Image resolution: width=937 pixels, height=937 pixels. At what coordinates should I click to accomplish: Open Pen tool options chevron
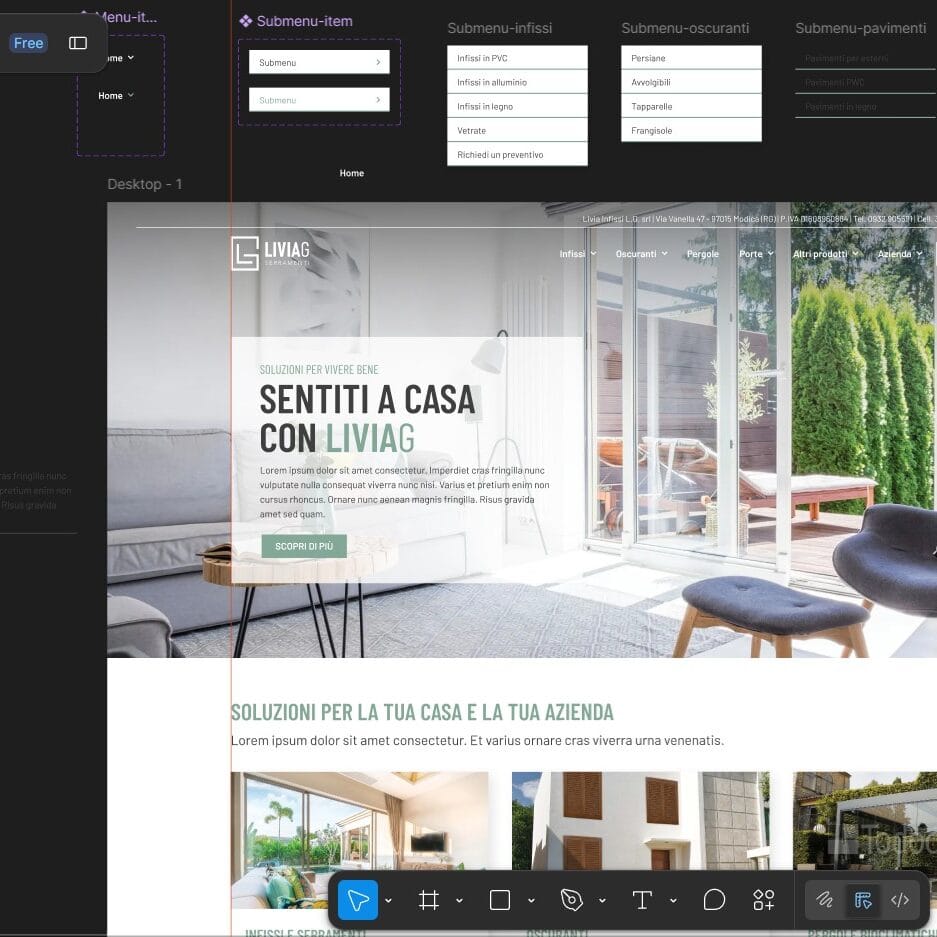602,901
